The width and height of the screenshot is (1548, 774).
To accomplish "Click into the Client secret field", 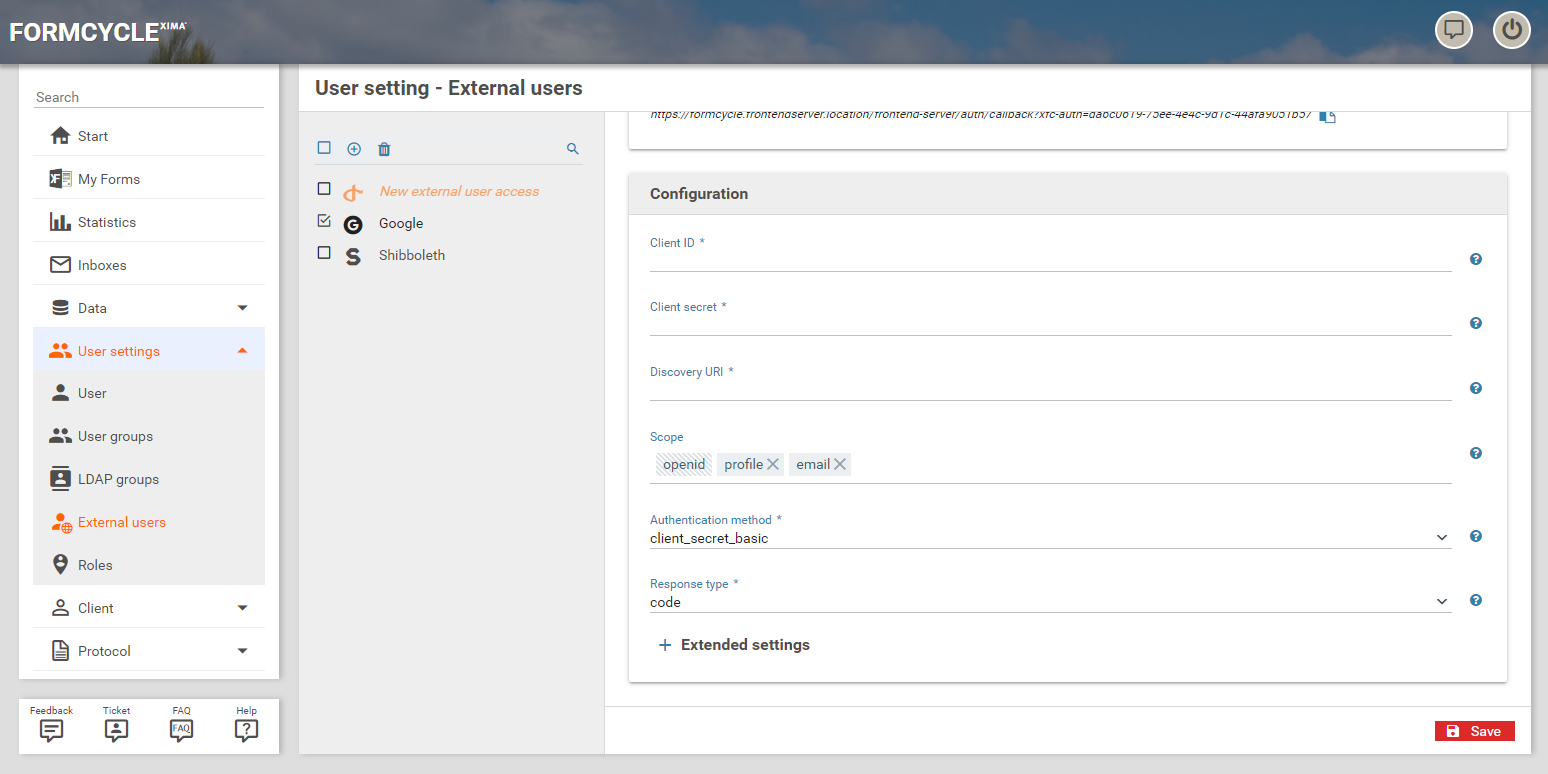I will [1049, 325].
